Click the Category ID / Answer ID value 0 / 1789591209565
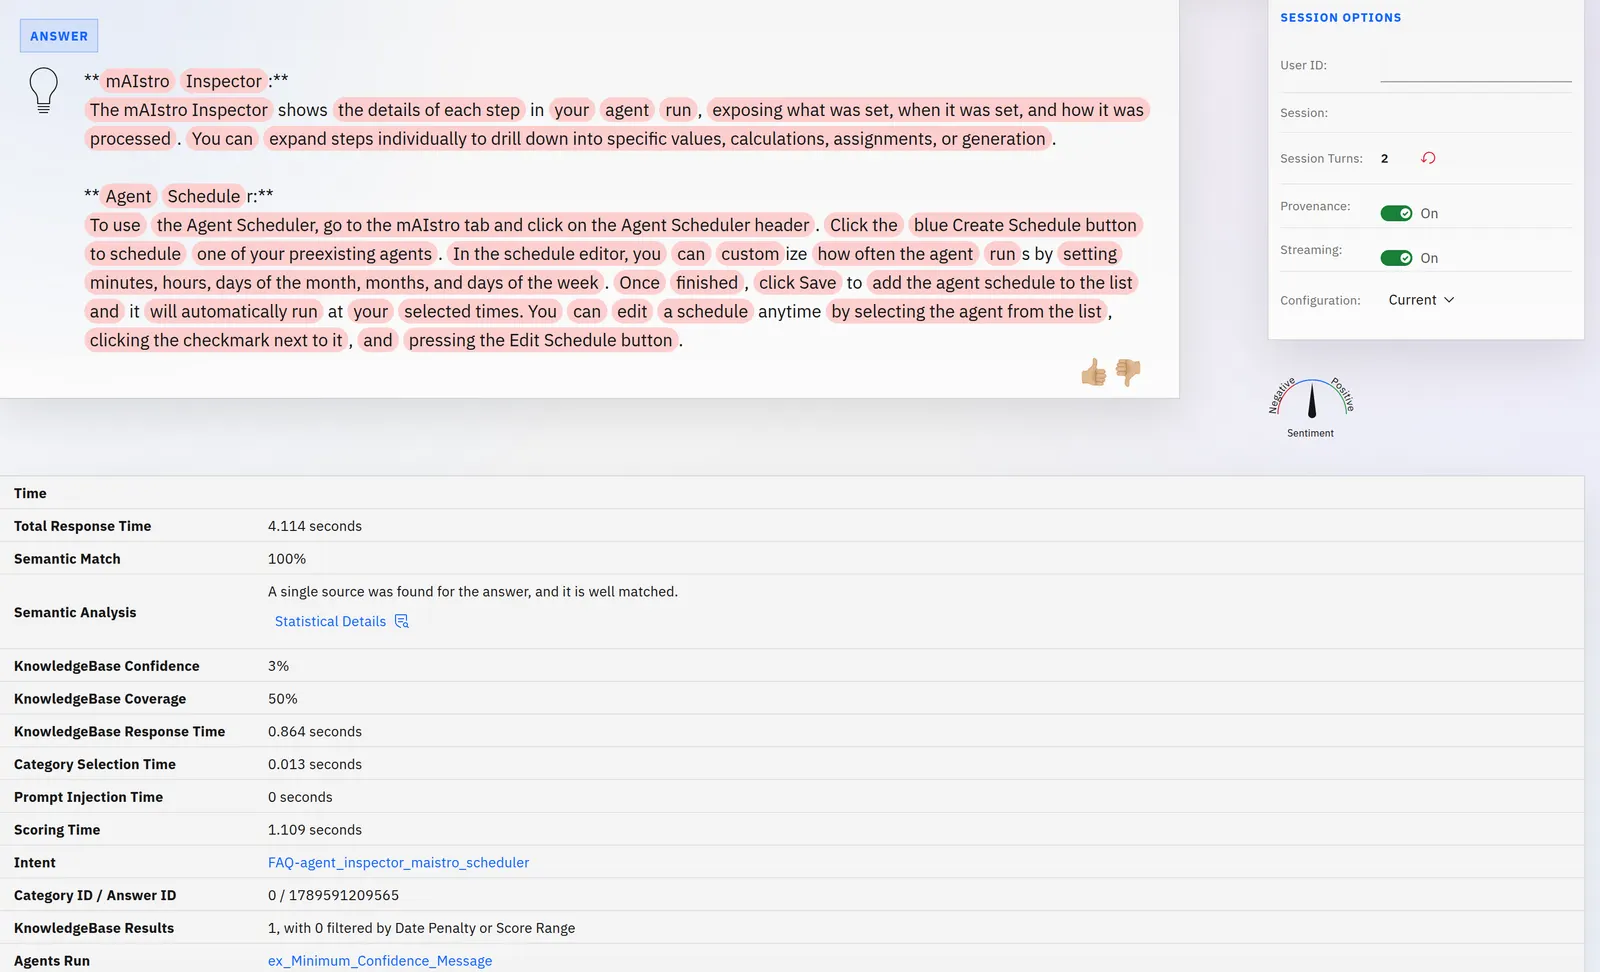Viewport: 1600px width, 972px height. pos(333,895)
